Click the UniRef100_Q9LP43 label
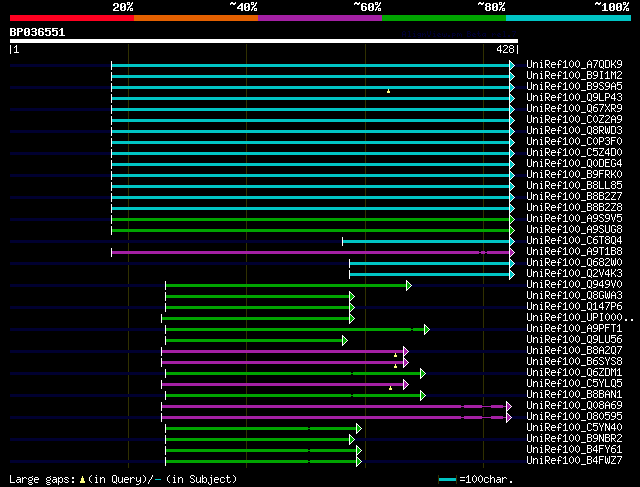The width and height of the screenshot is (640, 487). (574, 98)
